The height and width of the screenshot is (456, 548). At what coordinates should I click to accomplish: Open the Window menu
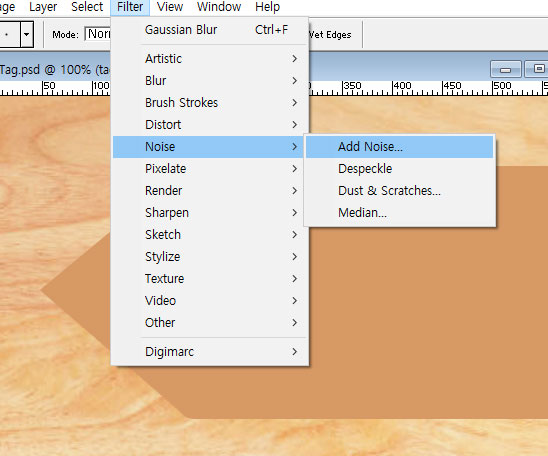(219, 7)
